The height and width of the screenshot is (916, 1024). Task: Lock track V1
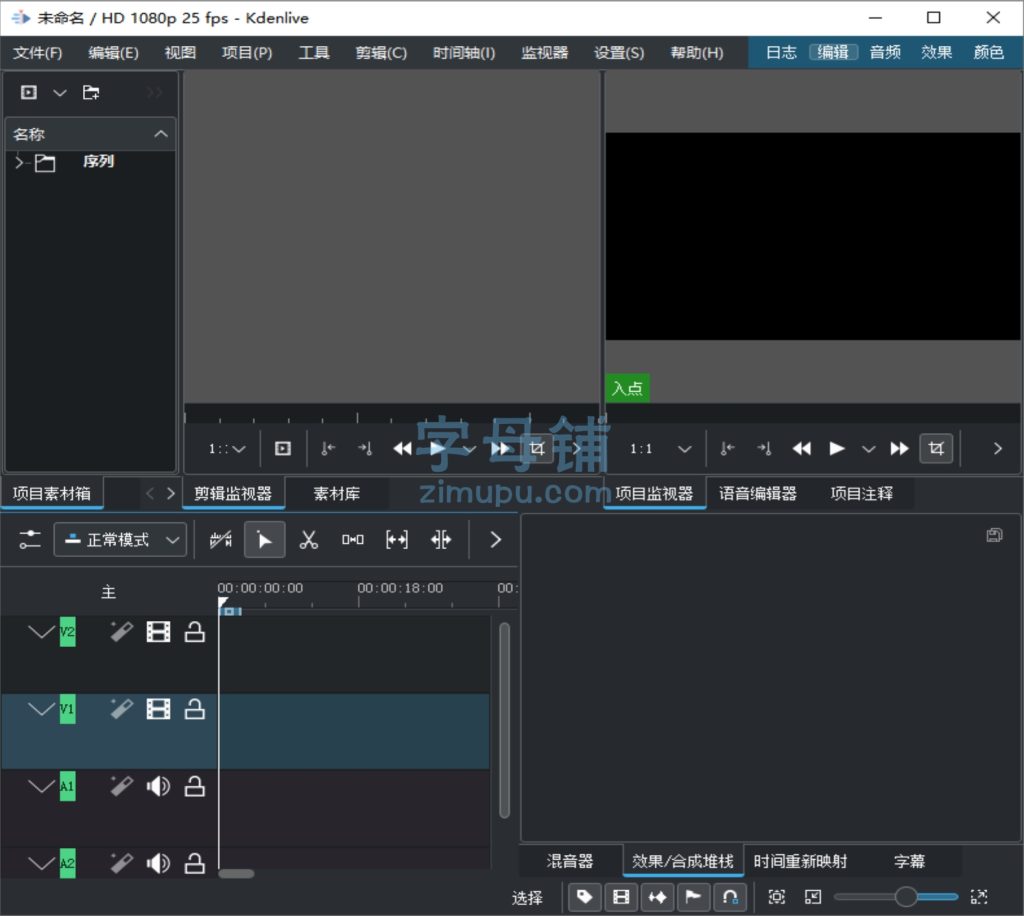195,709
